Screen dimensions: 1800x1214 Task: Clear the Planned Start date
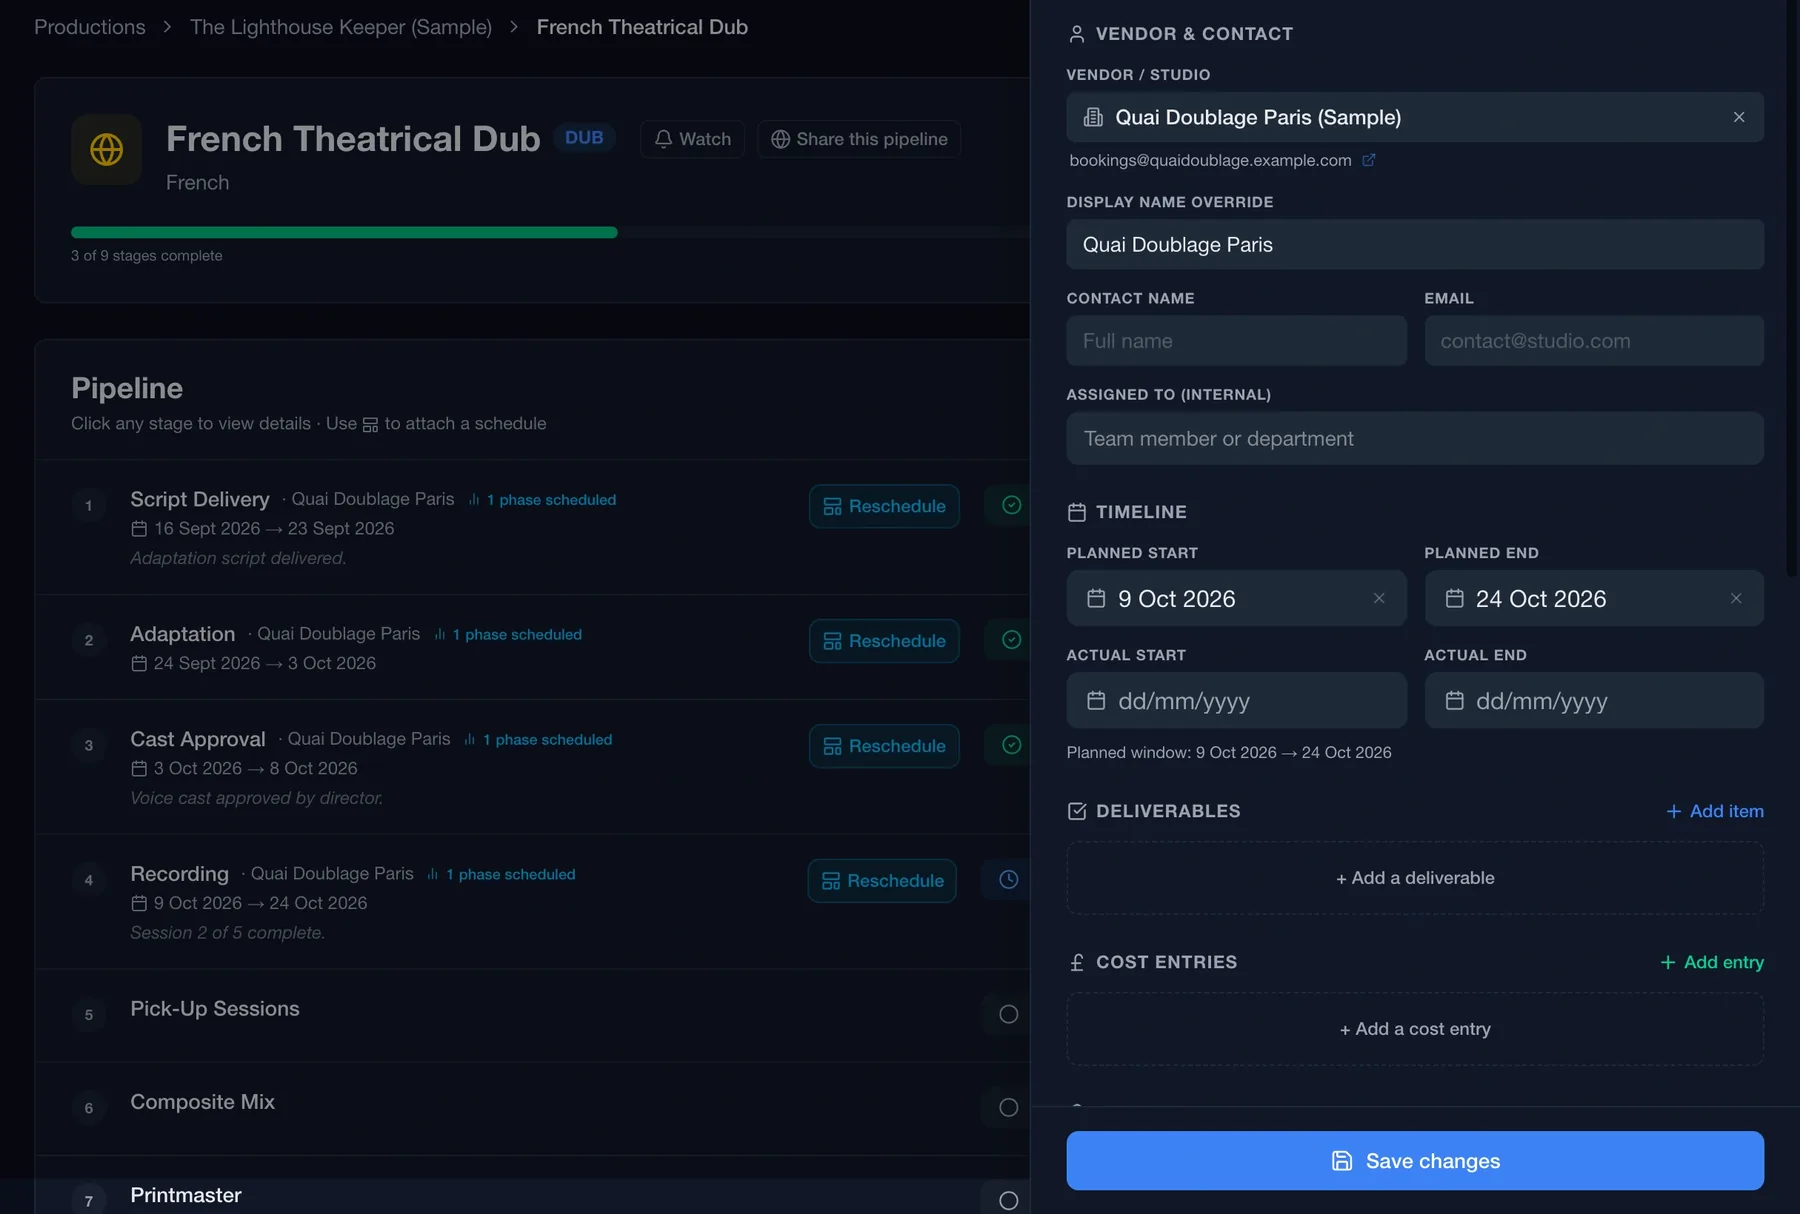click(x=1379, y=598)
